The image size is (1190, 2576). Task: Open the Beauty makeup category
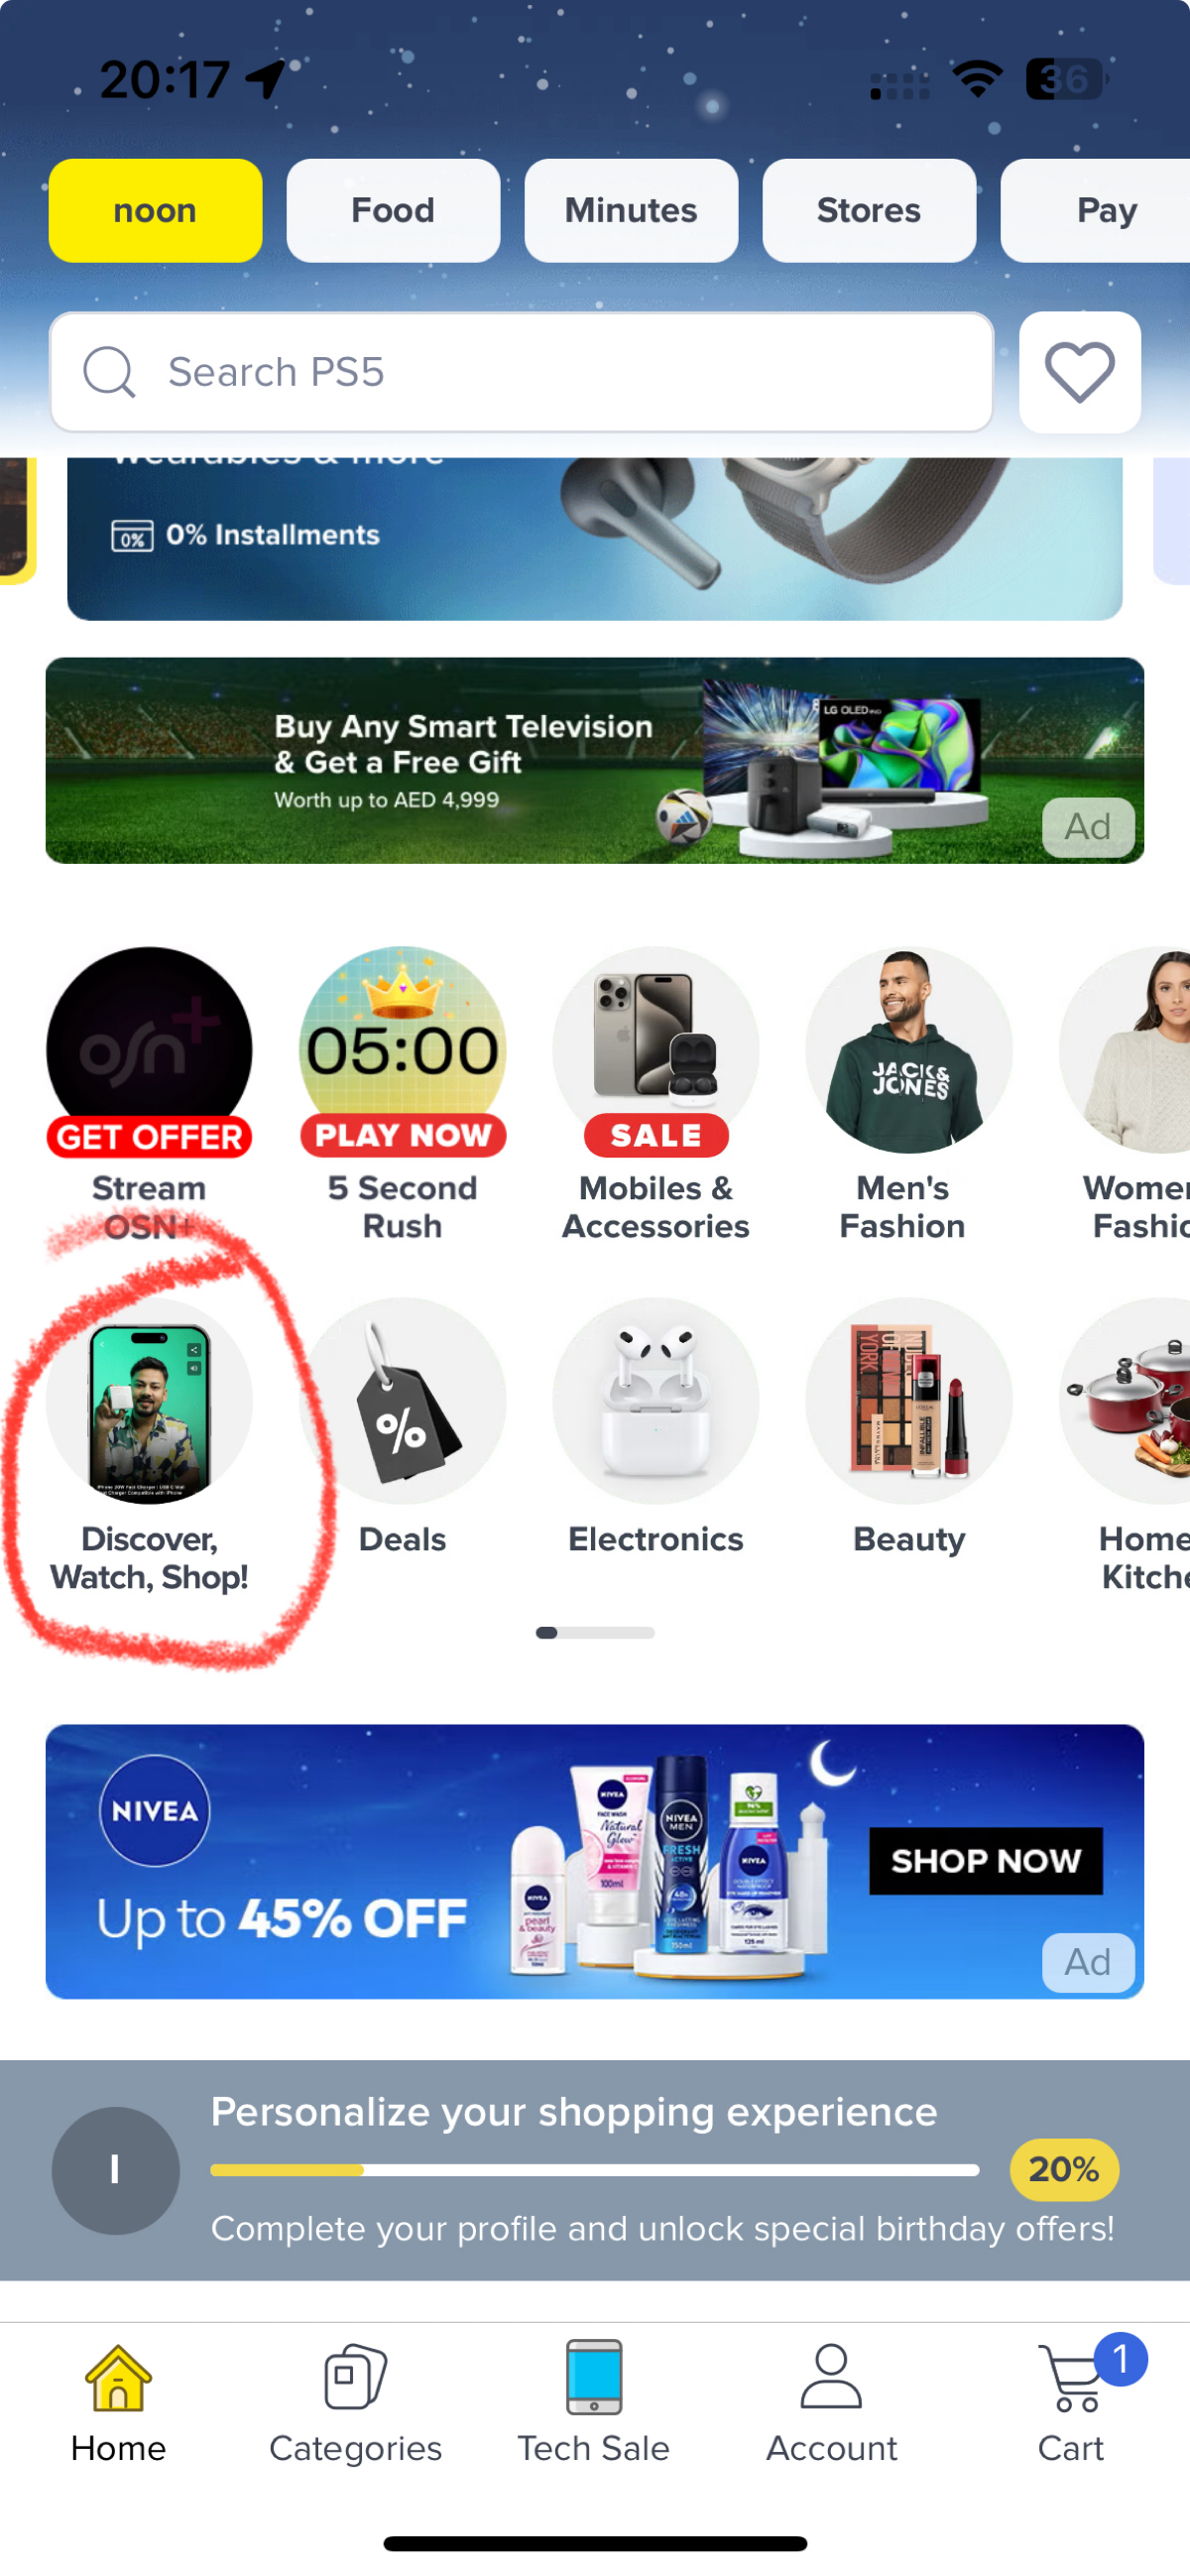coord(909,1401)
